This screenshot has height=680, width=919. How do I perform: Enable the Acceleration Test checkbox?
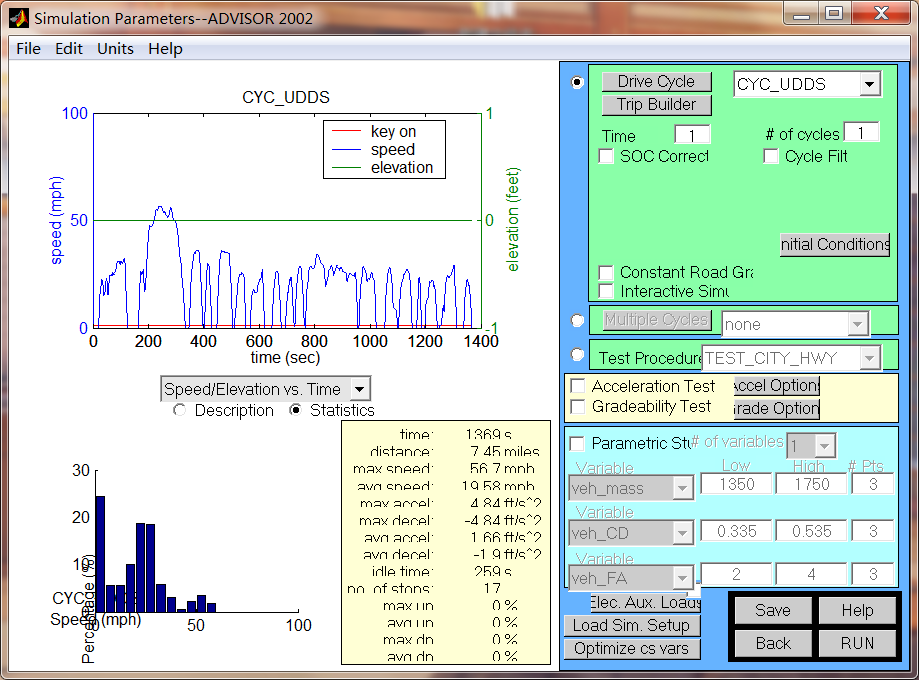click(x=578, y=386)
